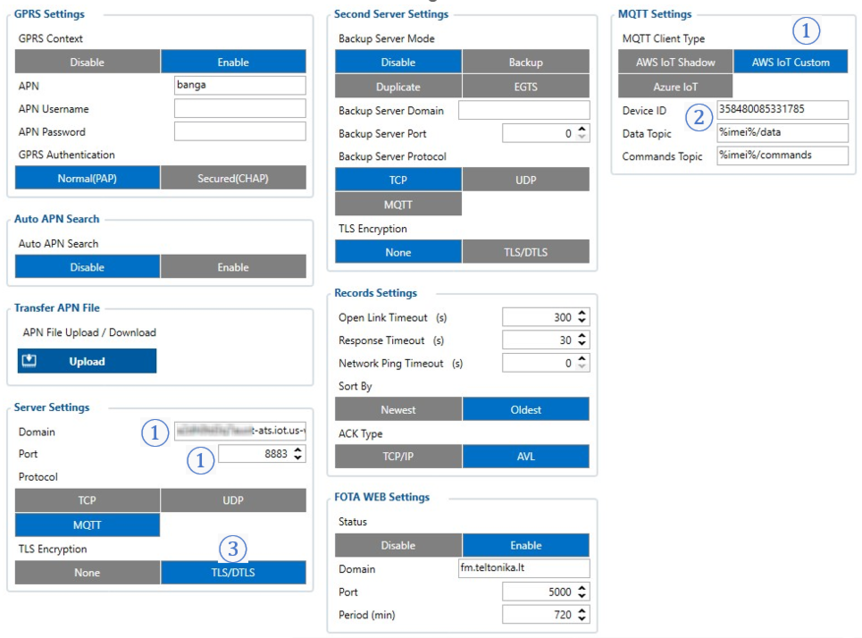Sort records by Newest

pos(397,409)
